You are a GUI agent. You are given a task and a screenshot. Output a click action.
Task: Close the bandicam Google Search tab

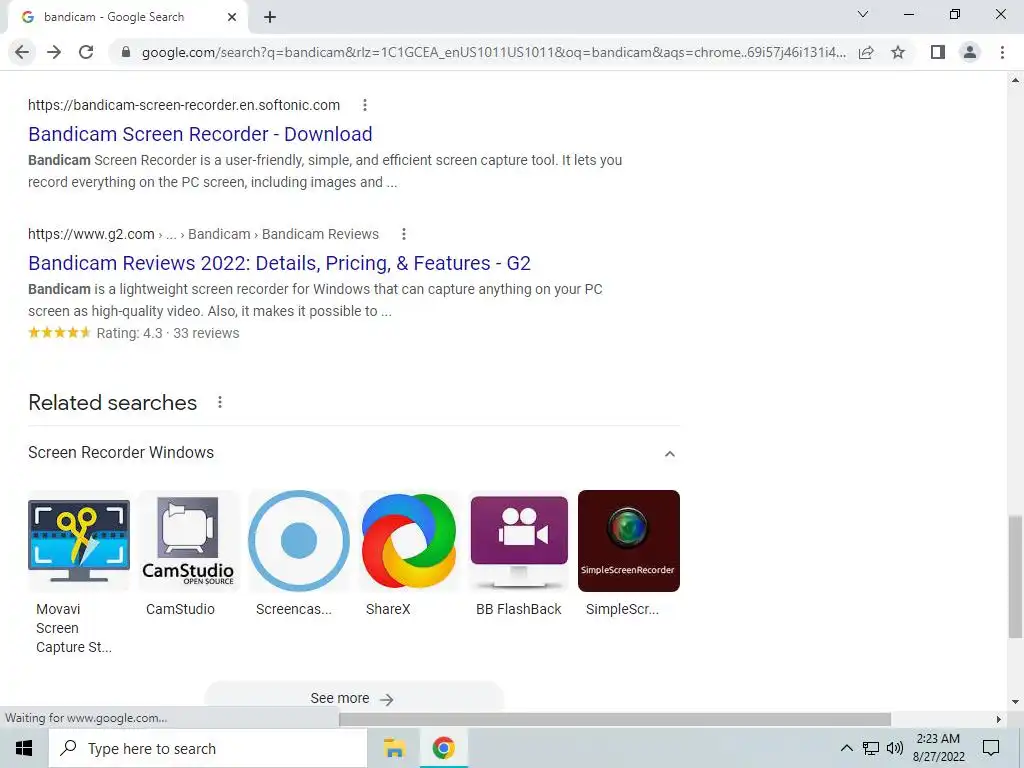point(232,18)
